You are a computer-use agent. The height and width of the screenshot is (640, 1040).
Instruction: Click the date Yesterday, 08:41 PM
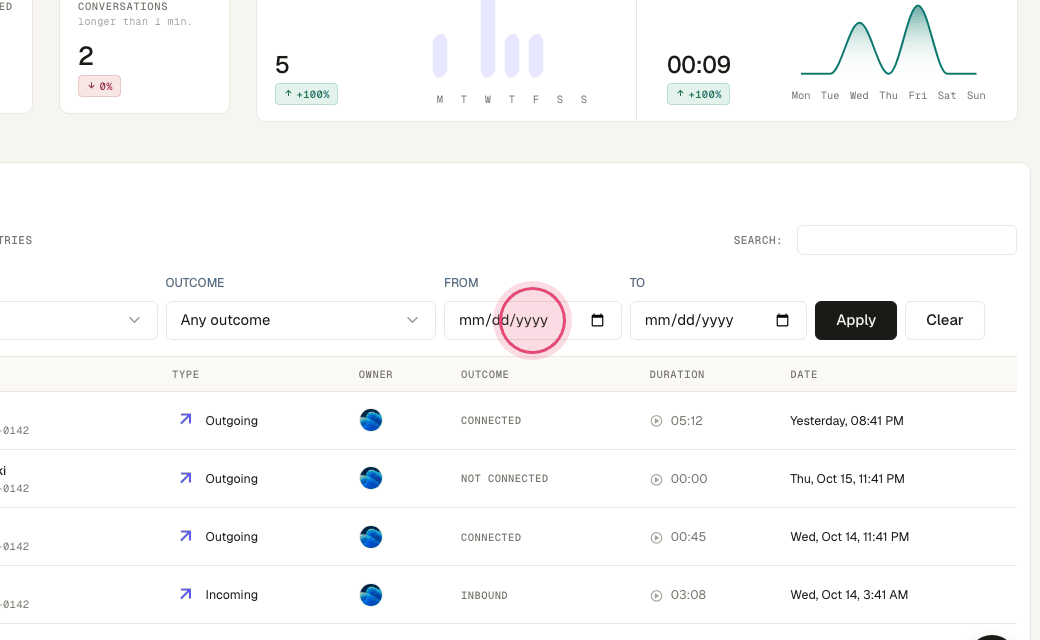[847, 420]
